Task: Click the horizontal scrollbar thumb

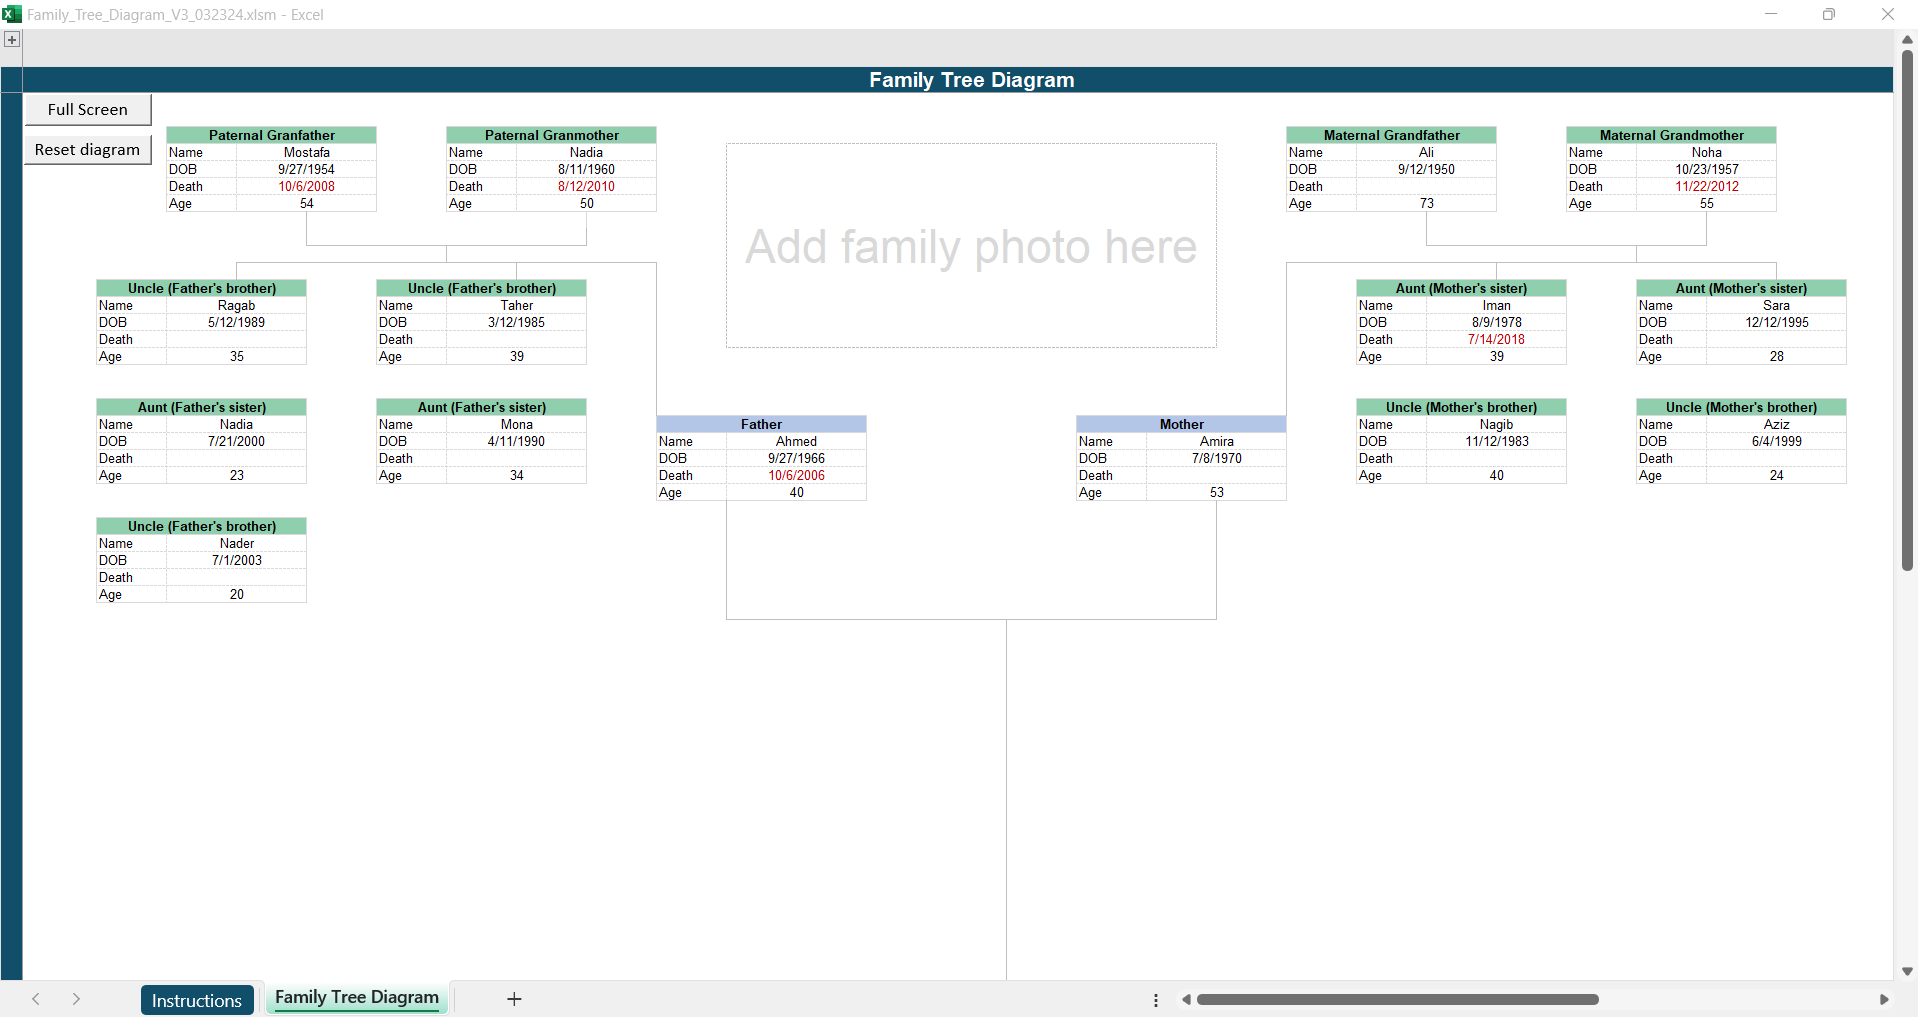Action: tap(1397, 1000)
